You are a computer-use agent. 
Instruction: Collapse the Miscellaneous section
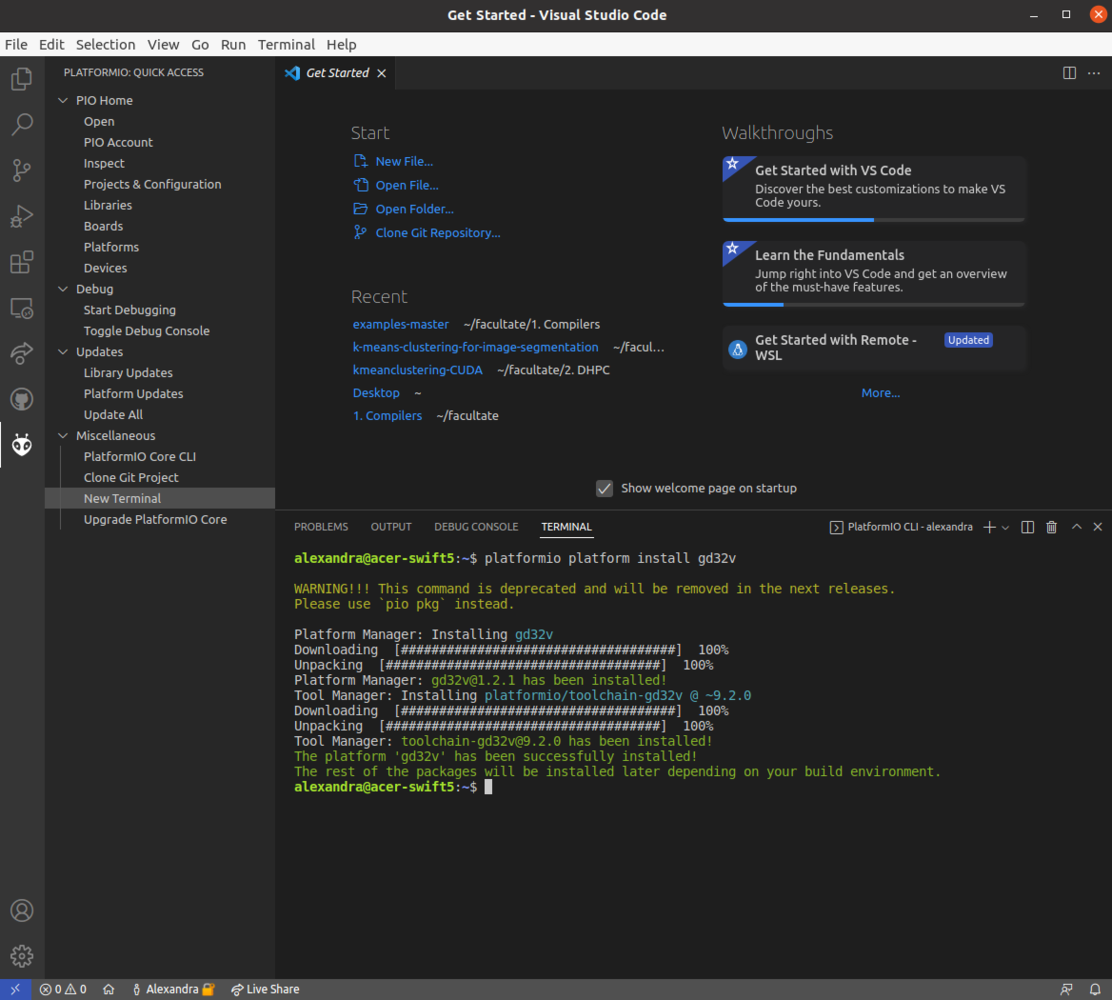(x=64, y=436)
